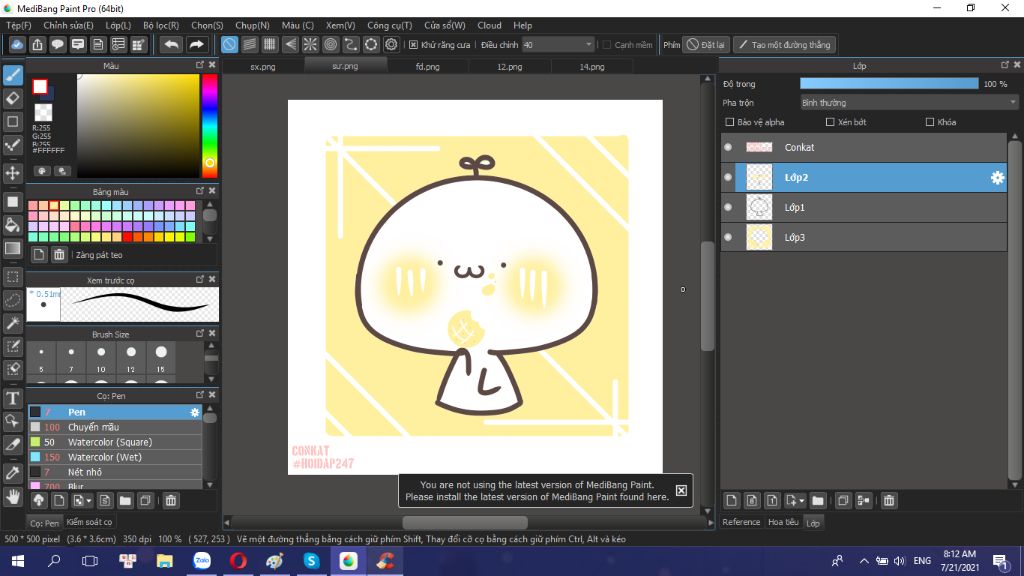Open settings gear for Lớp2 layer

point(997,178)
